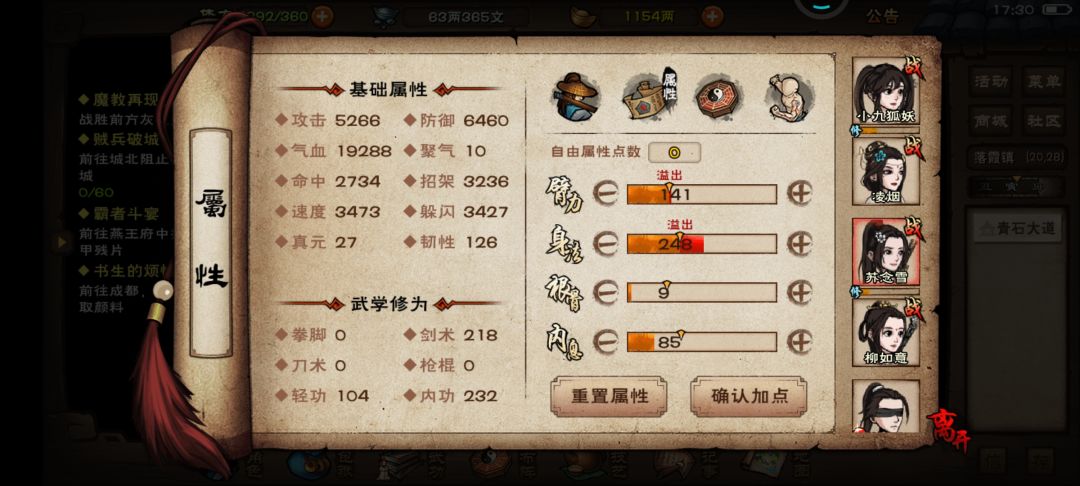This screenshot has height=486, width=1080.
Task: Click the 确认加点 button
Action: point(749,397)
